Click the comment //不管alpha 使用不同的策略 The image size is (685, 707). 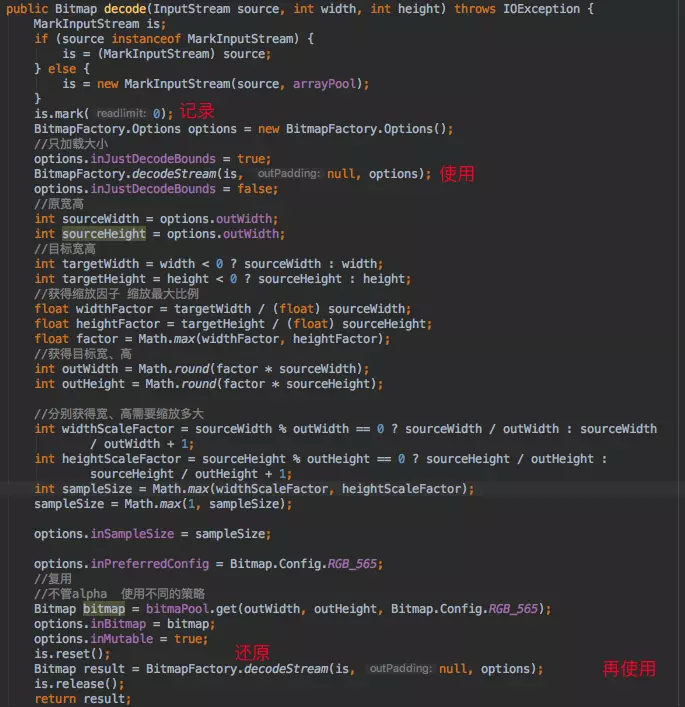tap(120, 594)
